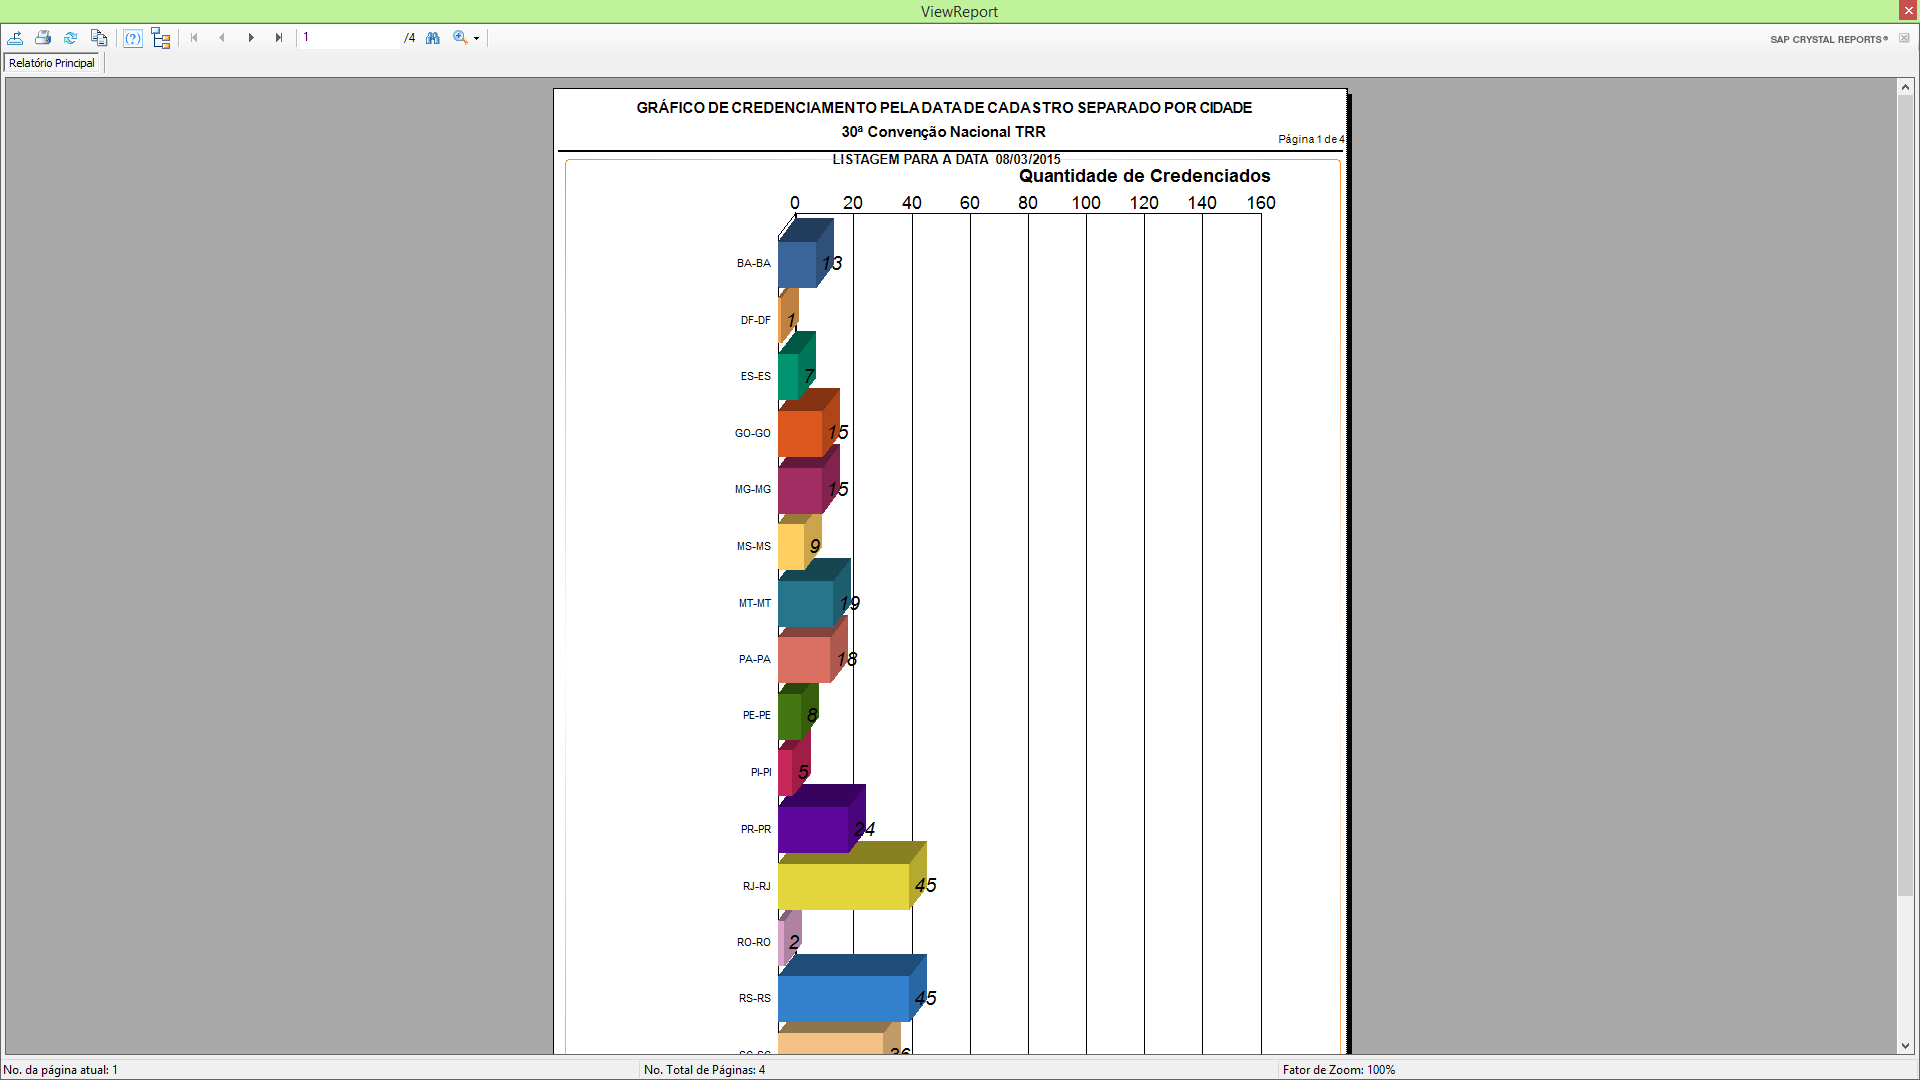
Task: Go to last page arrow
Action: coord(279,38)
